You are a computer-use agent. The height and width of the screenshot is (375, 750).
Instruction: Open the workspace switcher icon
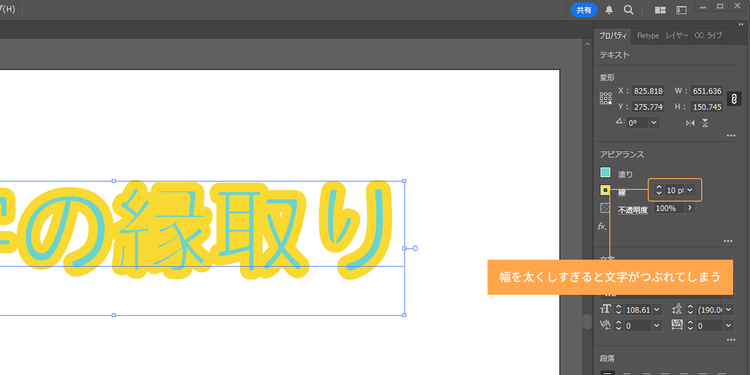pyautogui.click(x=681, y=10)
